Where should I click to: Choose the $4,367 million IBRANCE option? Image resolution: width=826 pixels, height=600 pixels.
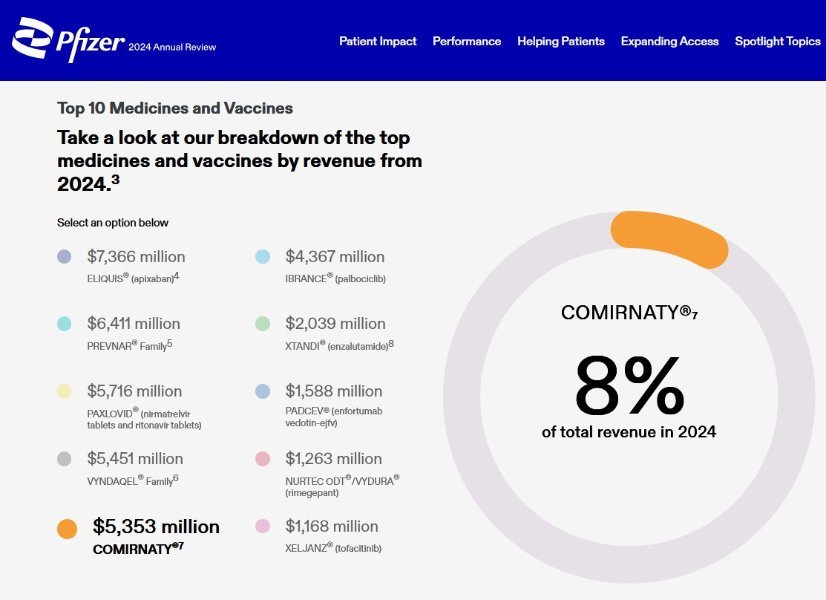tap(335, 257)
